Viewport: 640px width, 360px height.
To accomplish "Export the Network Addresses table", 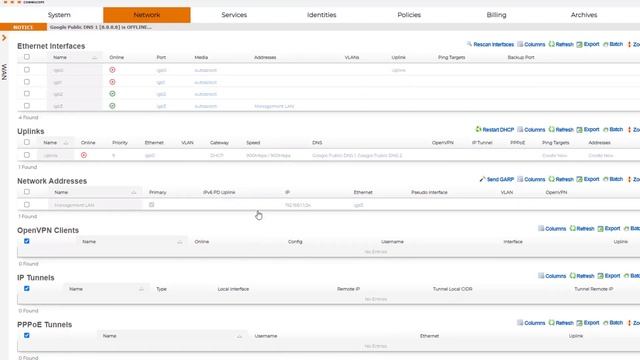I will pos(588,179).
